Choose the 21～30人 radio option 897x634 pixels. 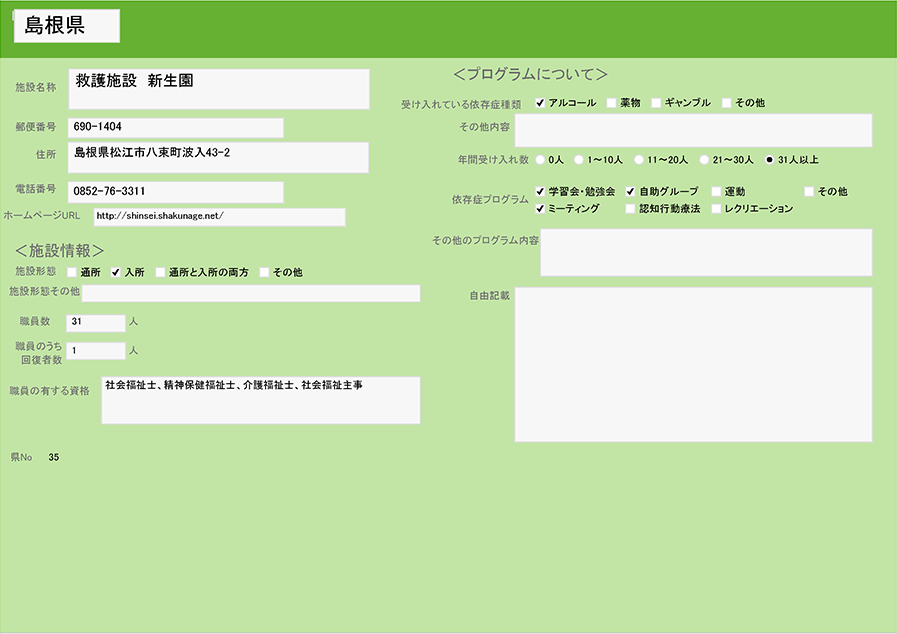point(705,159)
